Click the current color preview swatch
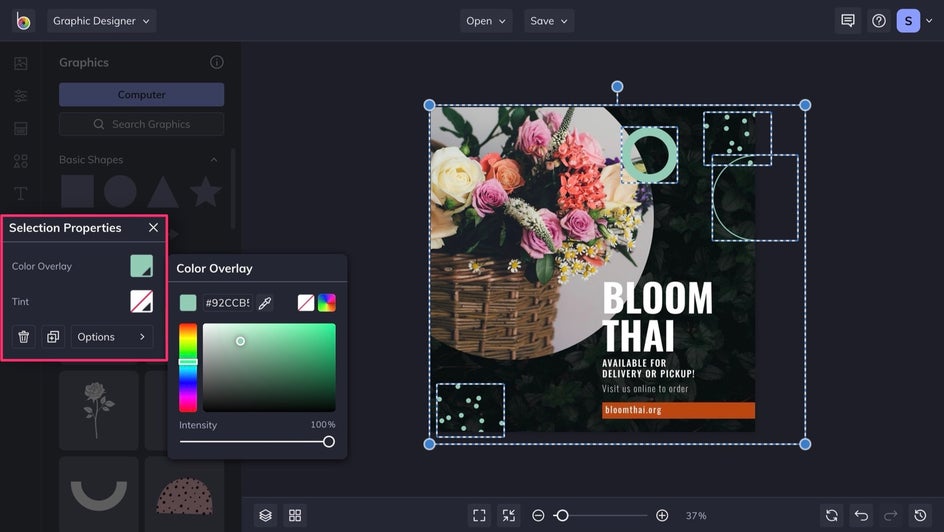Screen dimensions: 944x532 coord(188,303)
